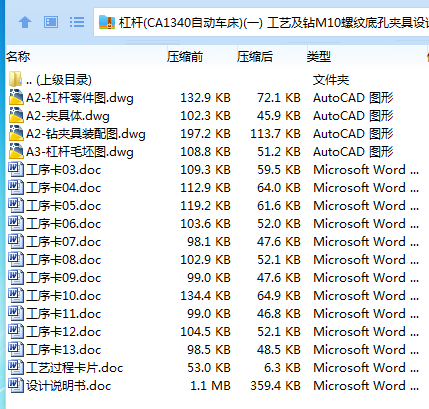Click the 134.4 KB size value
429x409 pixels.
tap(205, 296)
